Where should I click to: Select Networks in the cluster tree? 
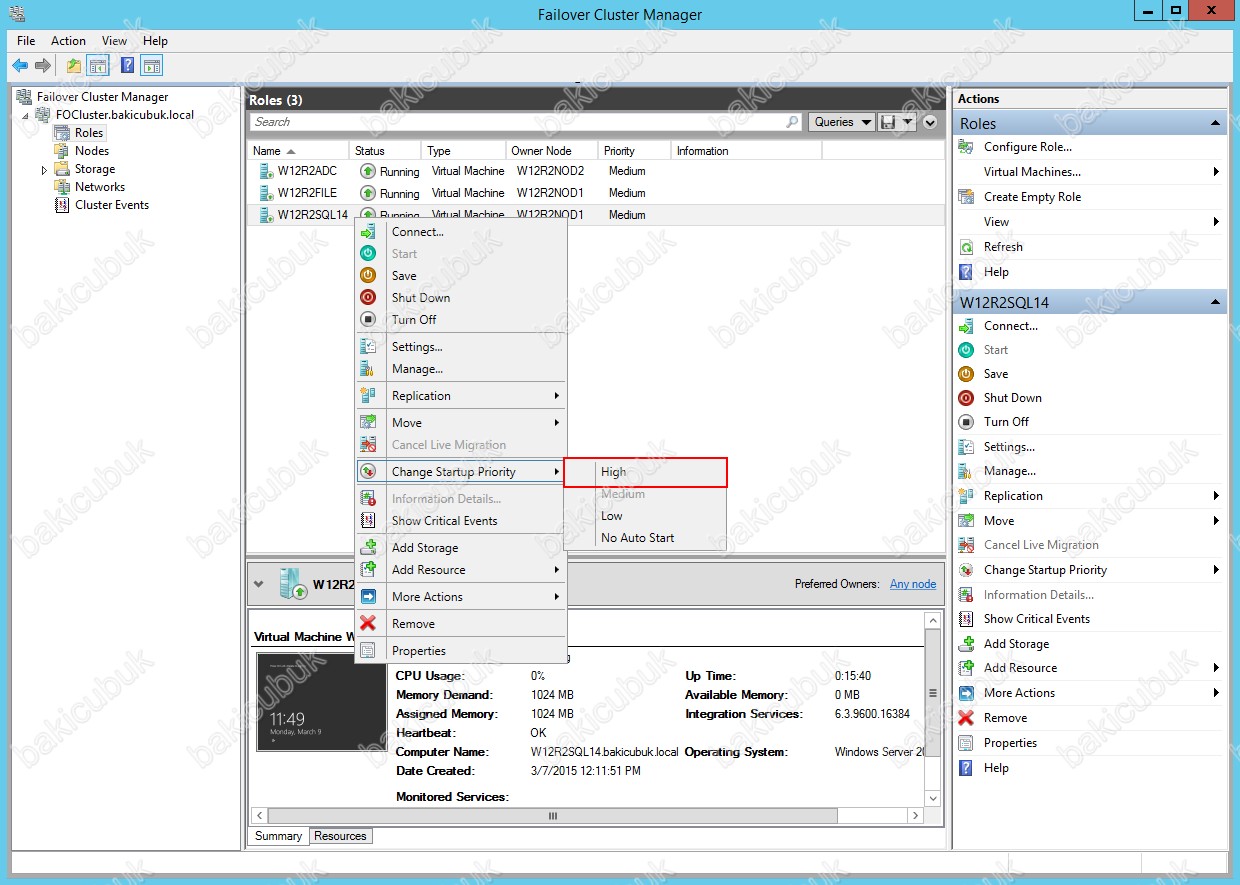click(100, 187)
